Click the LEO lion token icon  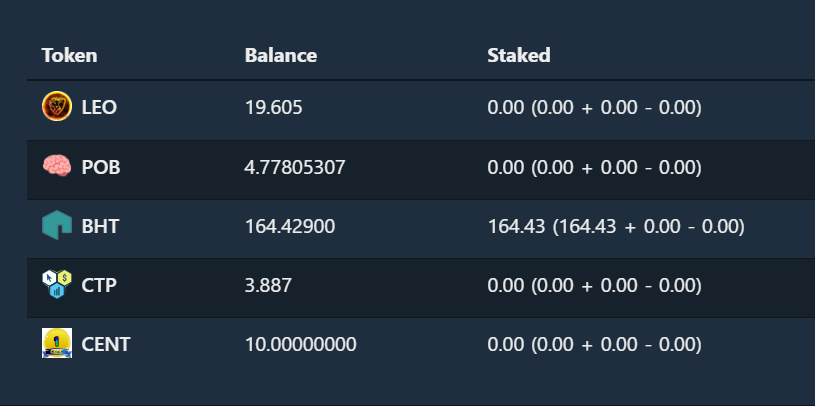pyautogui.click(x=57, y=106)
